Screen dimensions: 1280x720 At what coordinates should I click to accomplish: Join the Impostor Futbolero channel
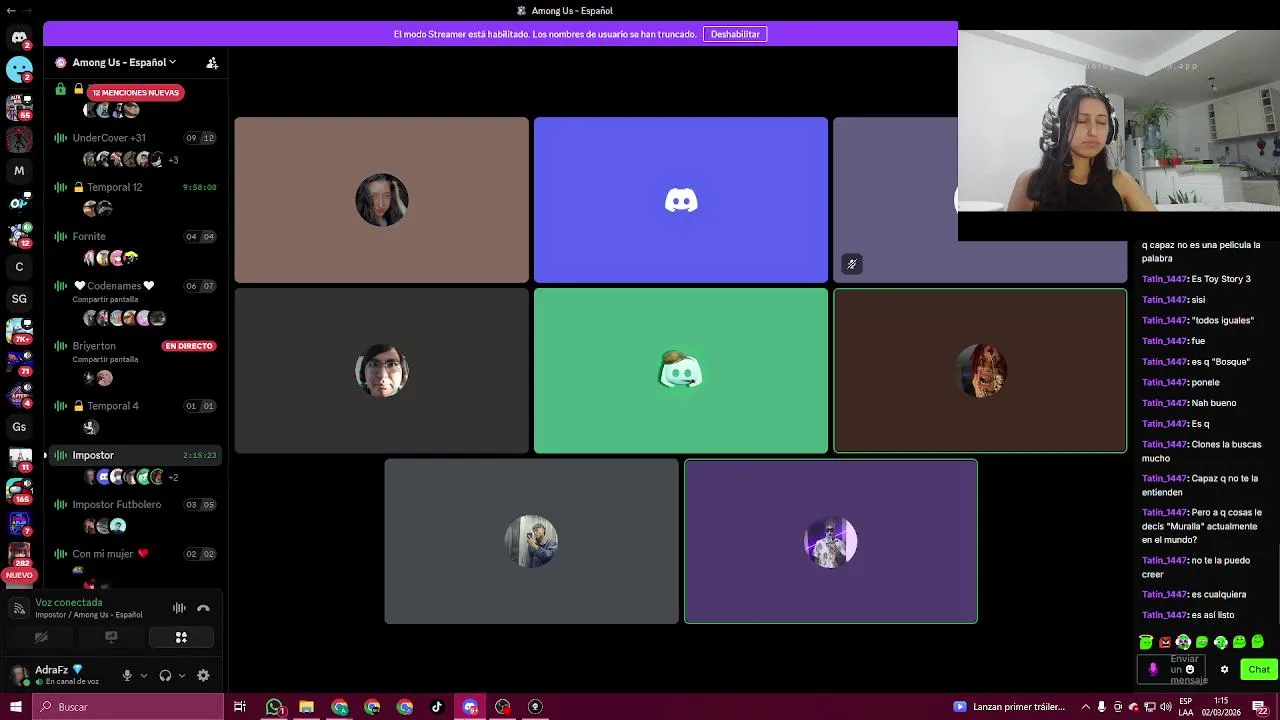(x=135, y=504)
